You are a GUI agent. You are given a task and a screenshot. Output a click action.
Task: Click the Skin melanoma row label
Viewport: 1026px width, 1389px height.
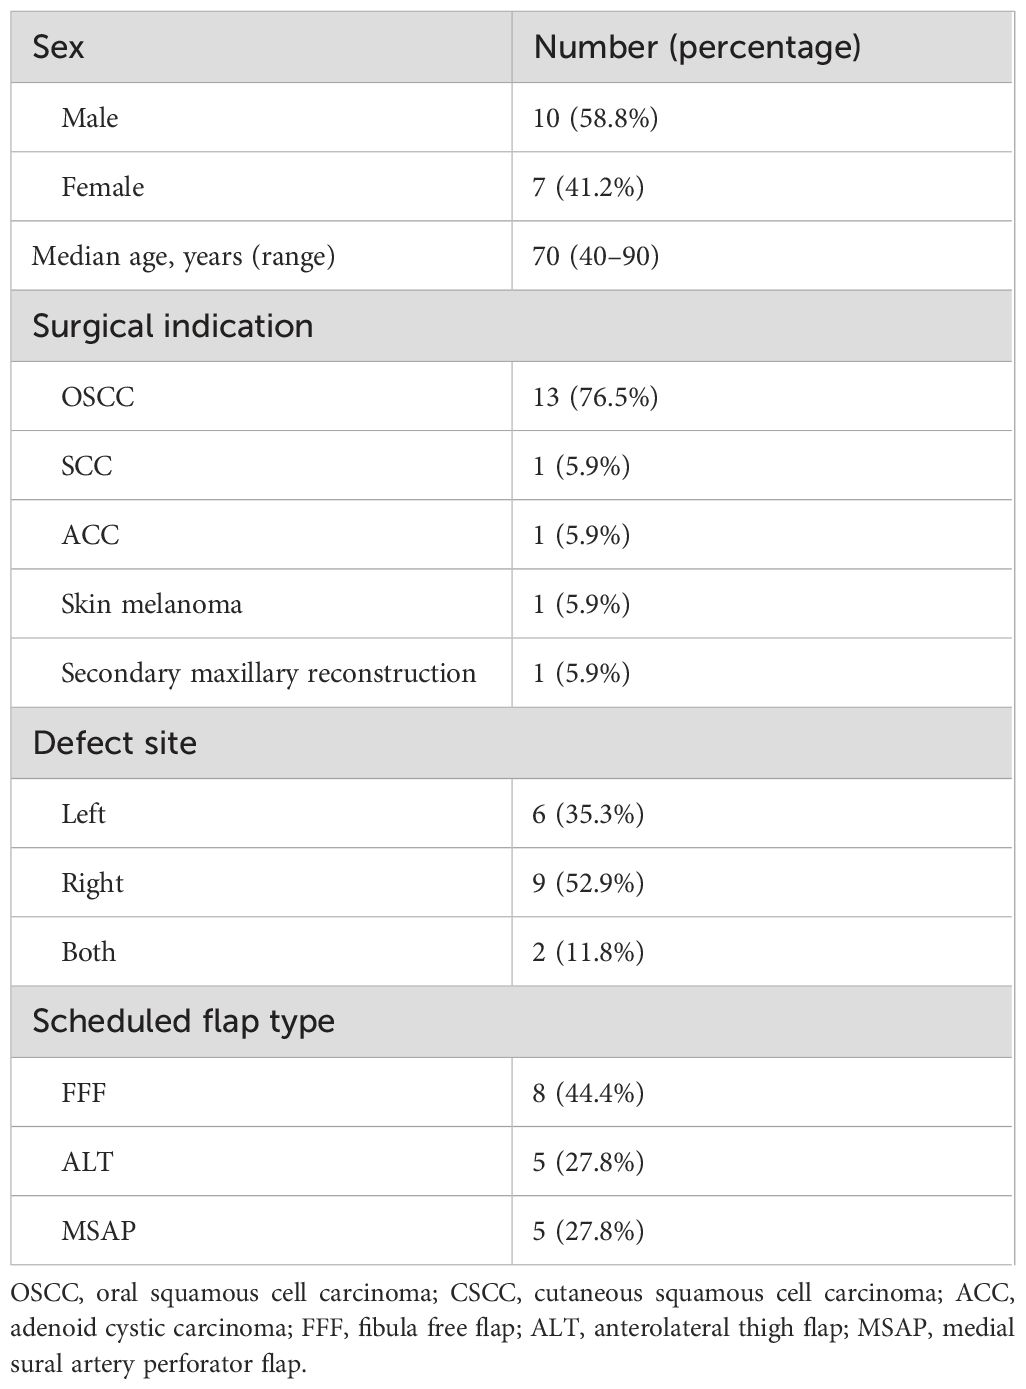[151, 604]
